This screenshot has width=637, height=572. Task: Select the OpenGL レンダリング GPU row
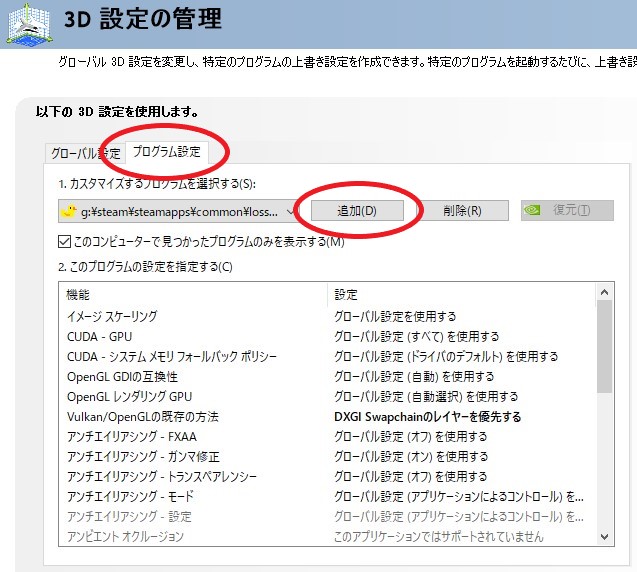[x=327, y=396]
